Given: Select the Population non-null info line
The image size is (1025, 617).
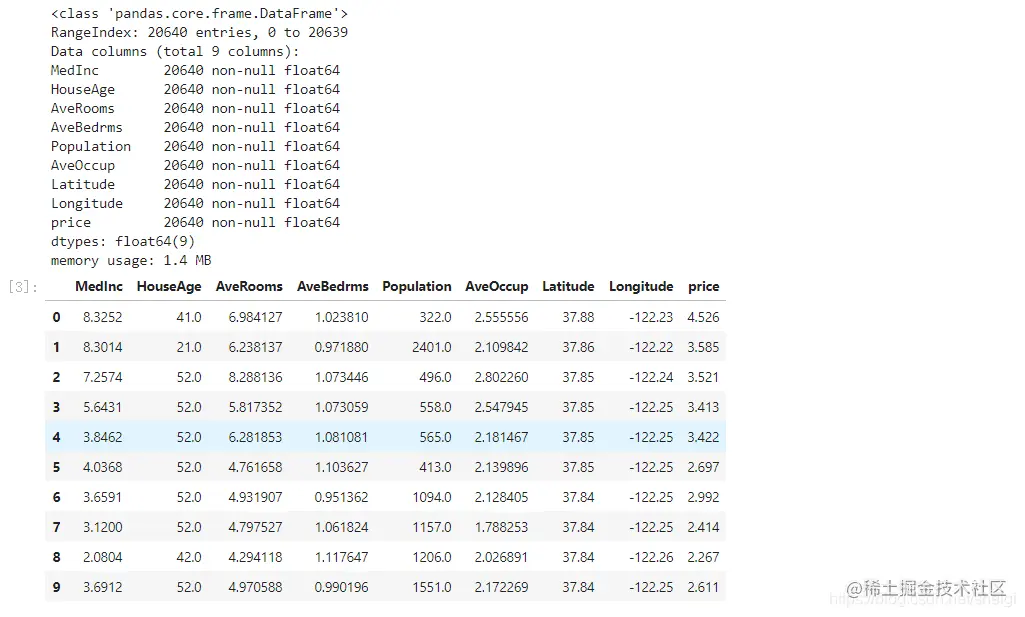Looking at the screenshot, I should [195, 146].
